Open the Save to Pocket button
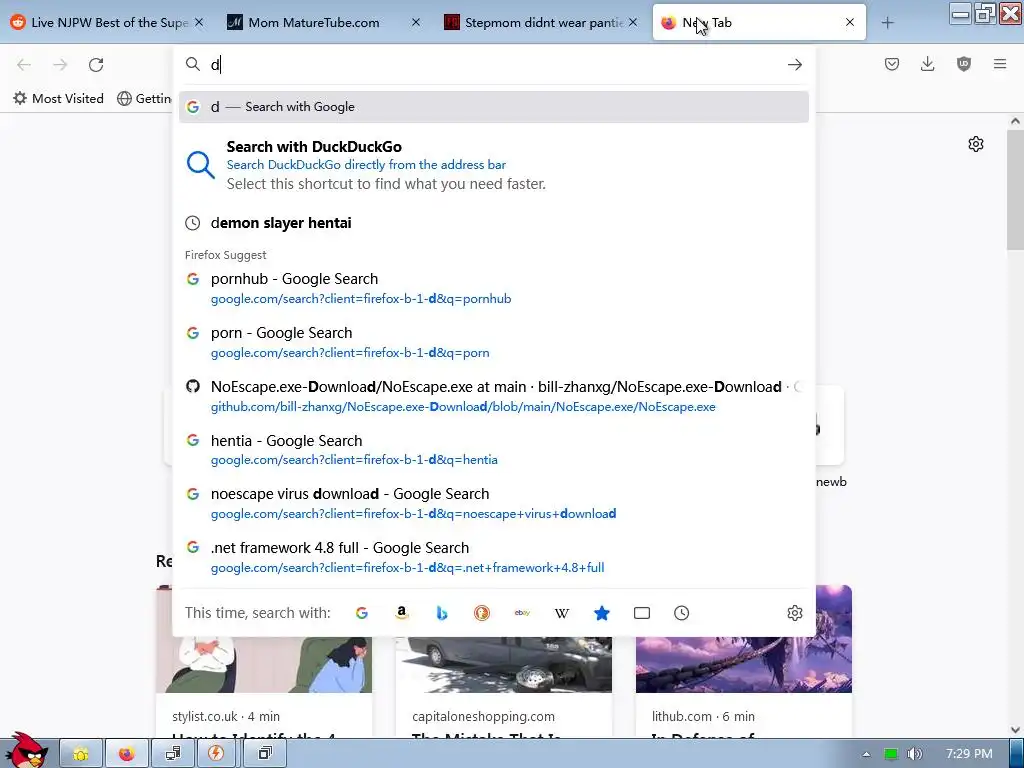The width and height of the screenshot is (1024, 768). tap(891, 64)
